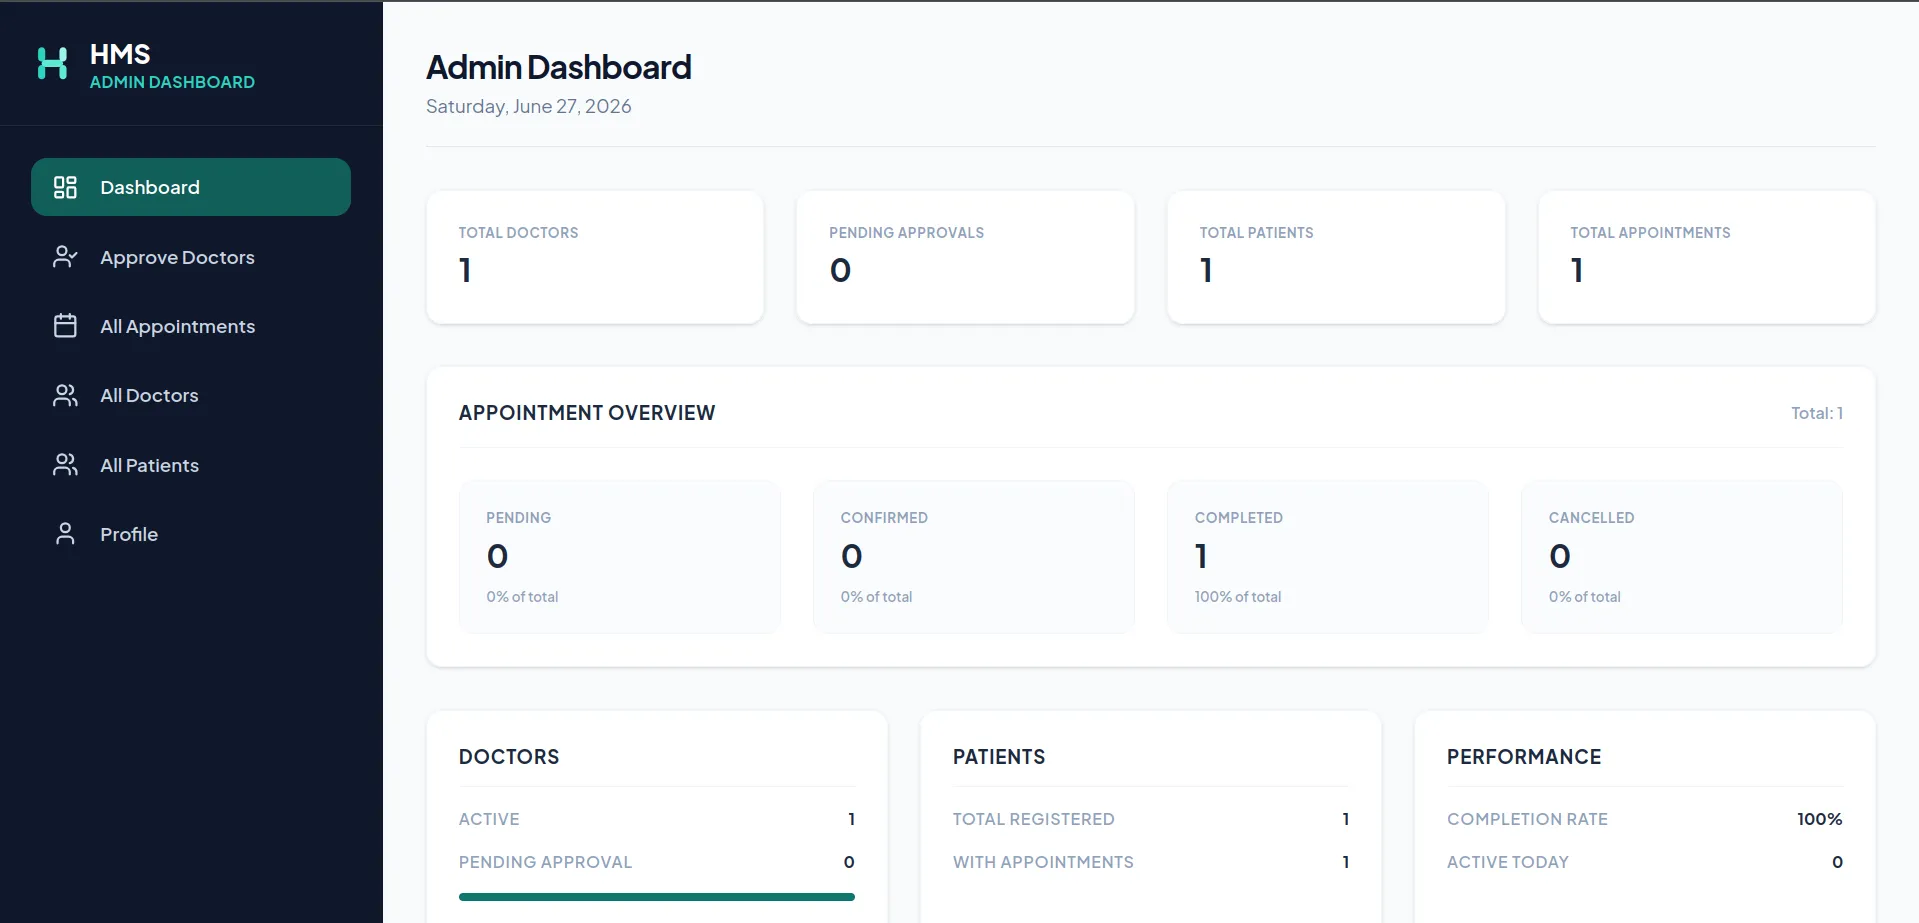1919x923 pixels.
Task: Click the Profile person icon
Action: tap(65, 534)
